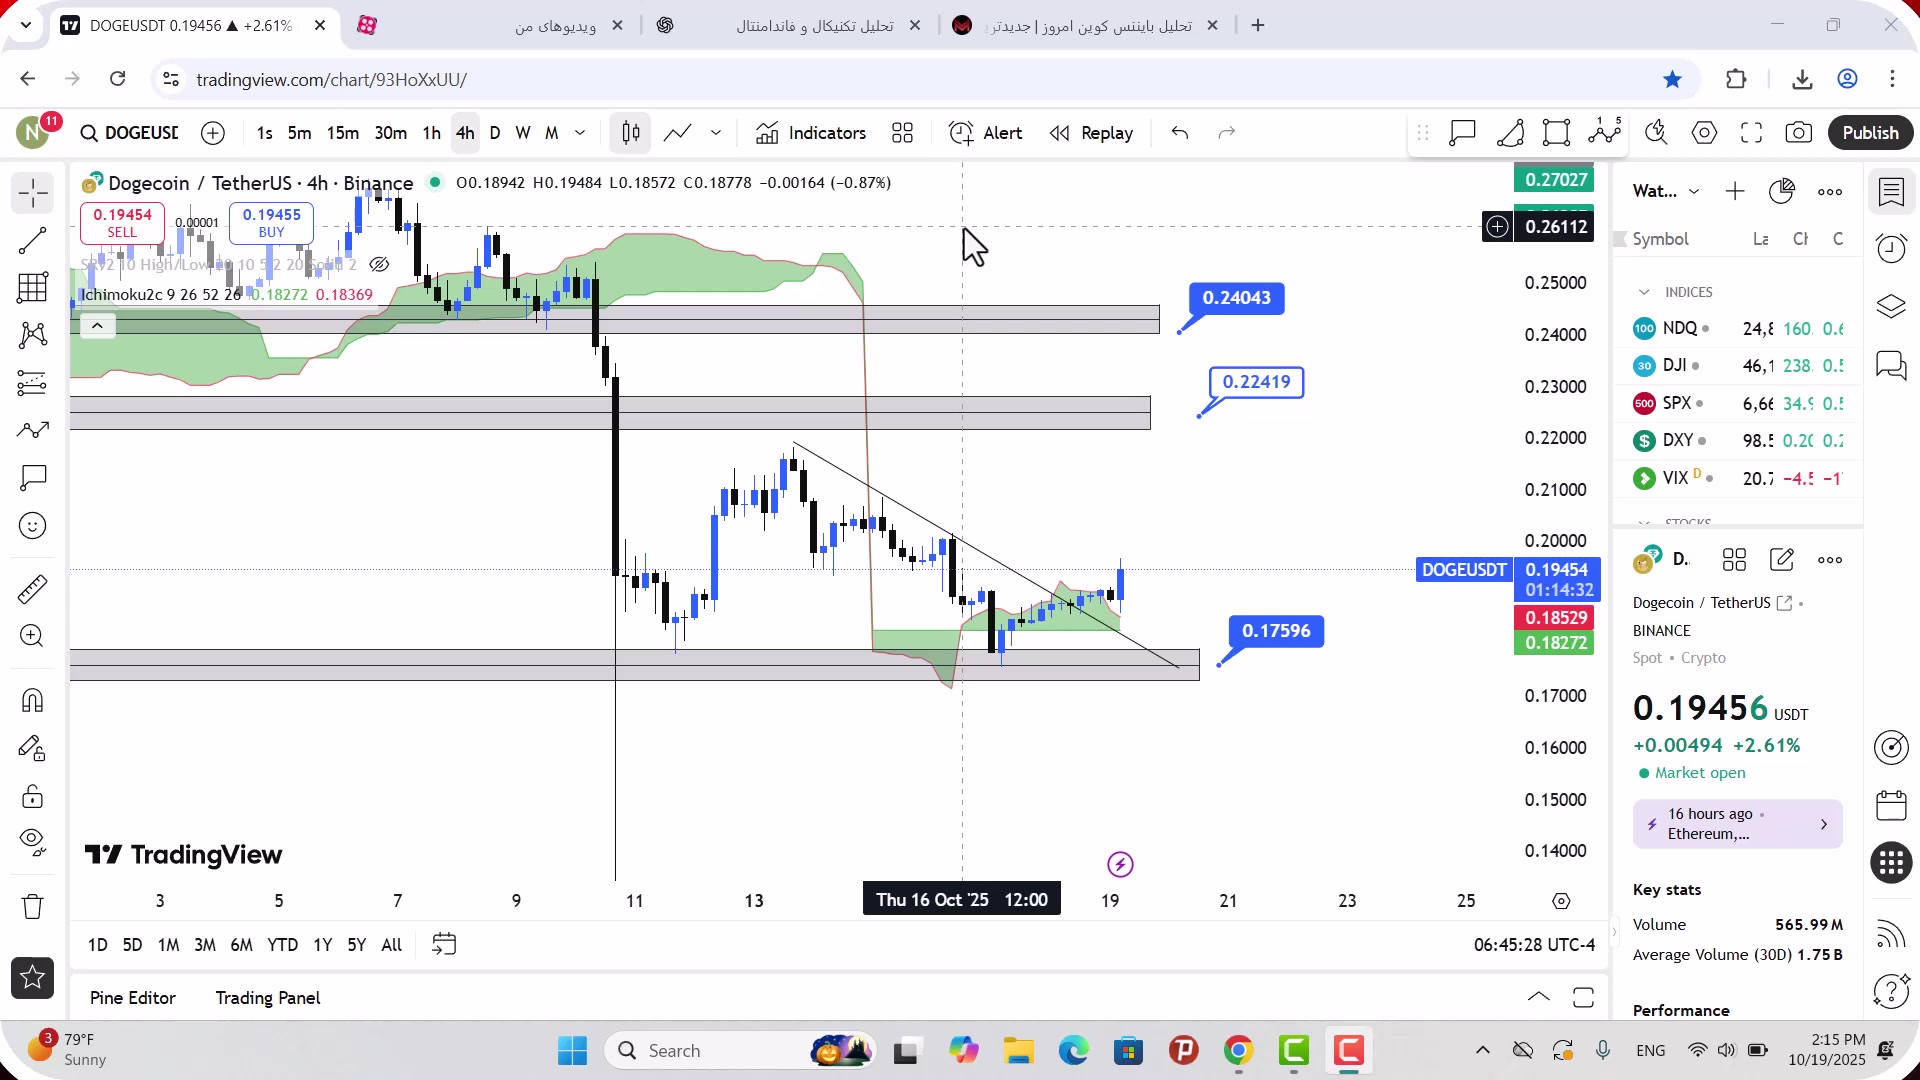
Task: Open the chats speech bubble panel
Action: 1891,365
